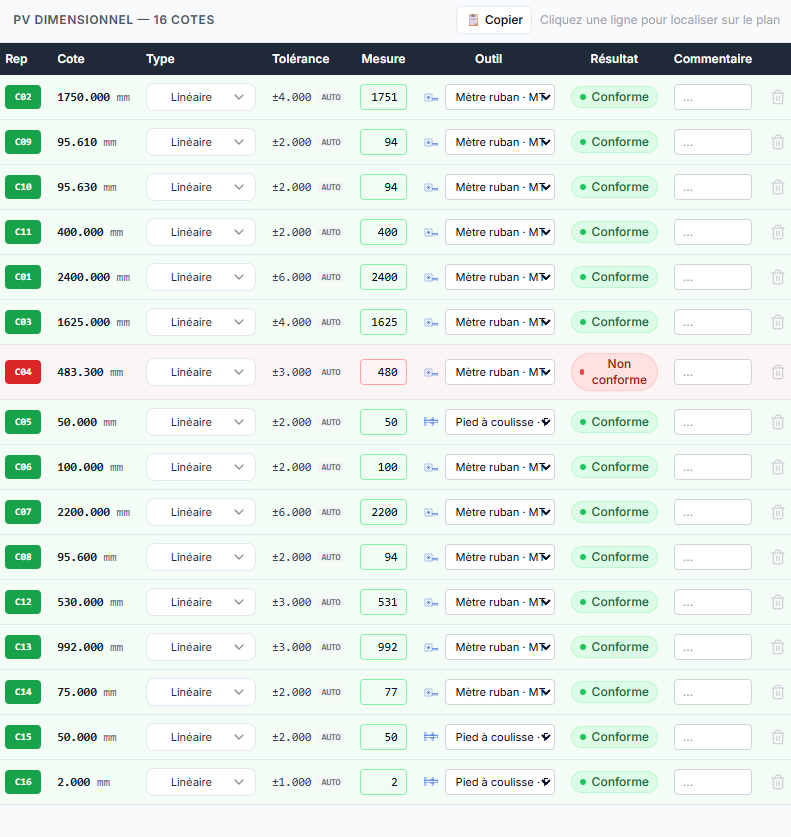Select the C11 reference badge
The width and height of the screenshot is (791, 837).
23,232
